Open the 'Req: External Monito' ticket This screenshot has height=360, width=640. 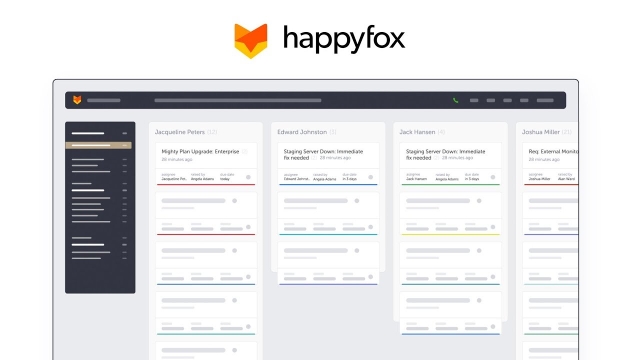pyautogui.click(x=553, y=151)
